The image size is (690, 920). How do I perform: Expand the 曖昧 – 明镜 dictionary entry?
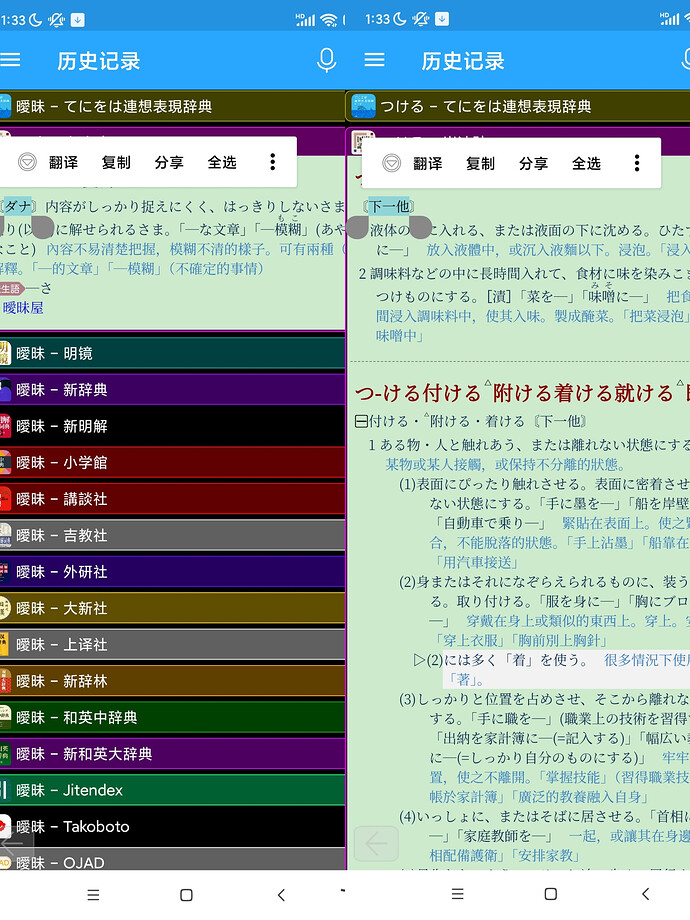coord(172,353)
